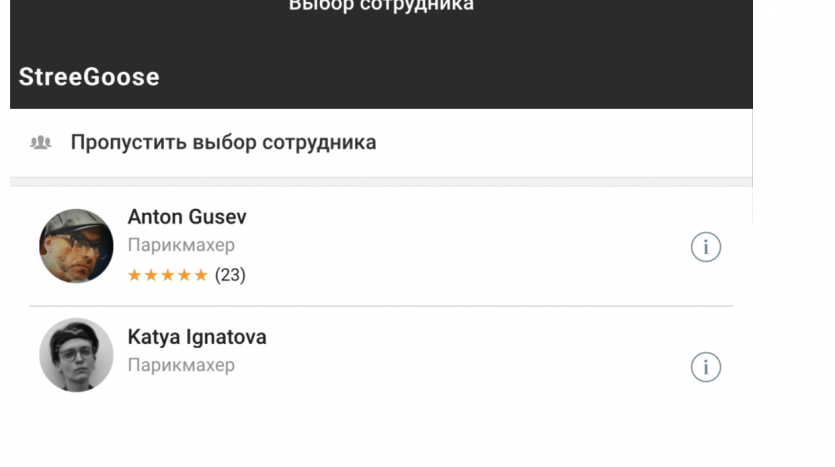
Task: Tap Katya Ignatova's profile photo
Action: click(76, 355)
